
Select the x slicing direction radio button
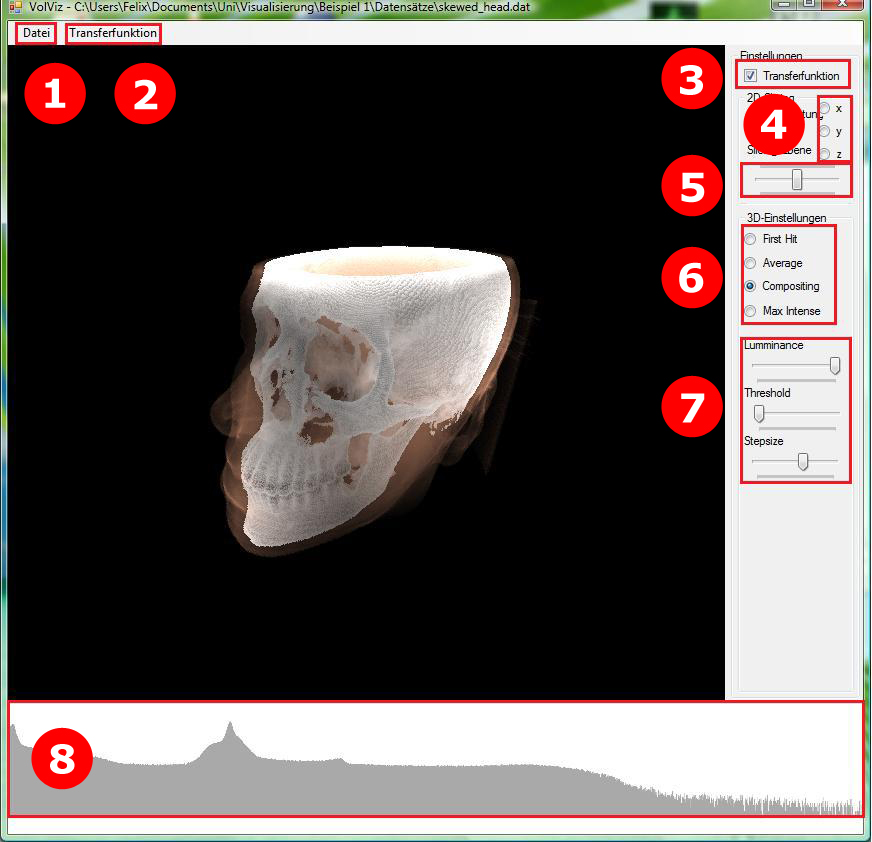825,108
